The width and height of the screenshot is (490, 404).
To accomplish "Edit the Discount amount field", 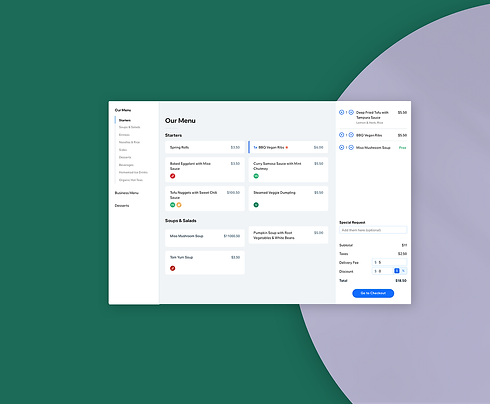I will point(383,271).
